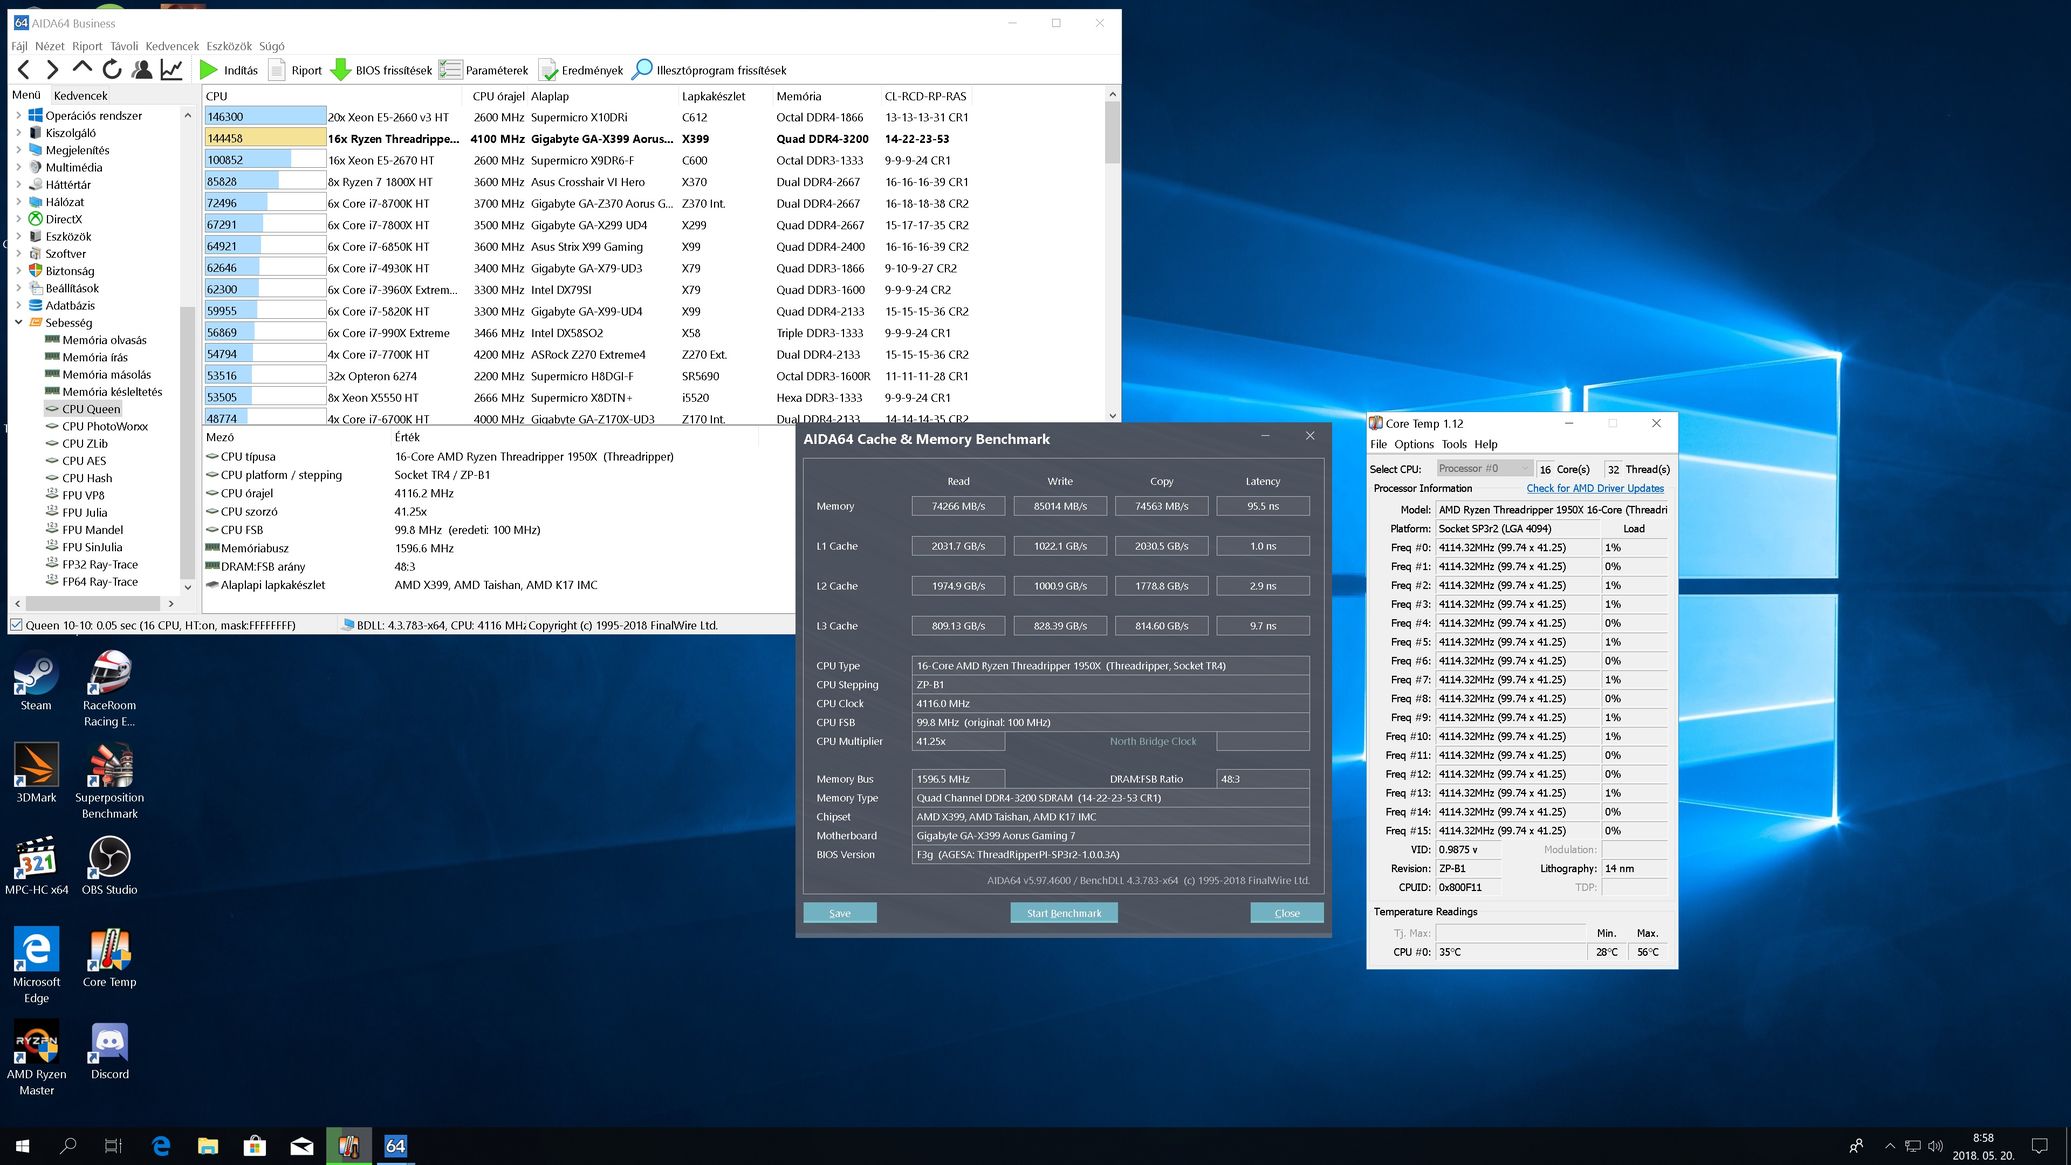
Task: Select CPU PhotoWorxx in the tree
Action: pyautogui.click(x=104, y=426)
